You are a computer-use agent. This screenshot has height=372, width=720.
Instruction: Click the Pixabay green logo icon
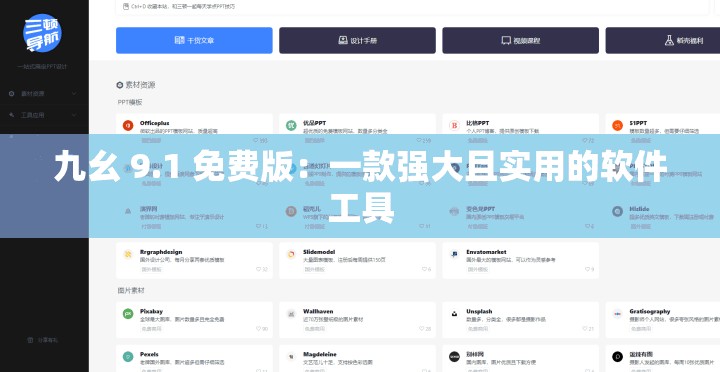pos(128,314)
